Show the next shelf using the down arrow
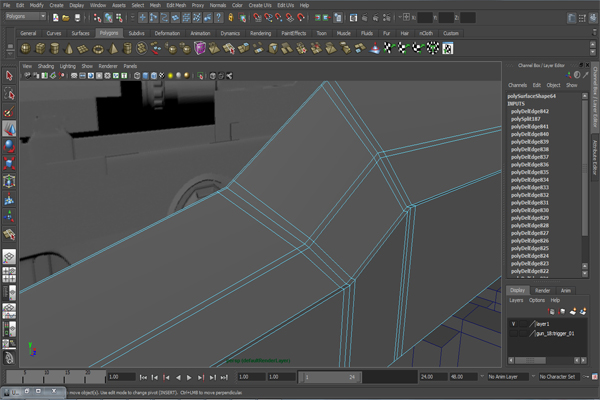600x400 pixels. pos(593,52)
